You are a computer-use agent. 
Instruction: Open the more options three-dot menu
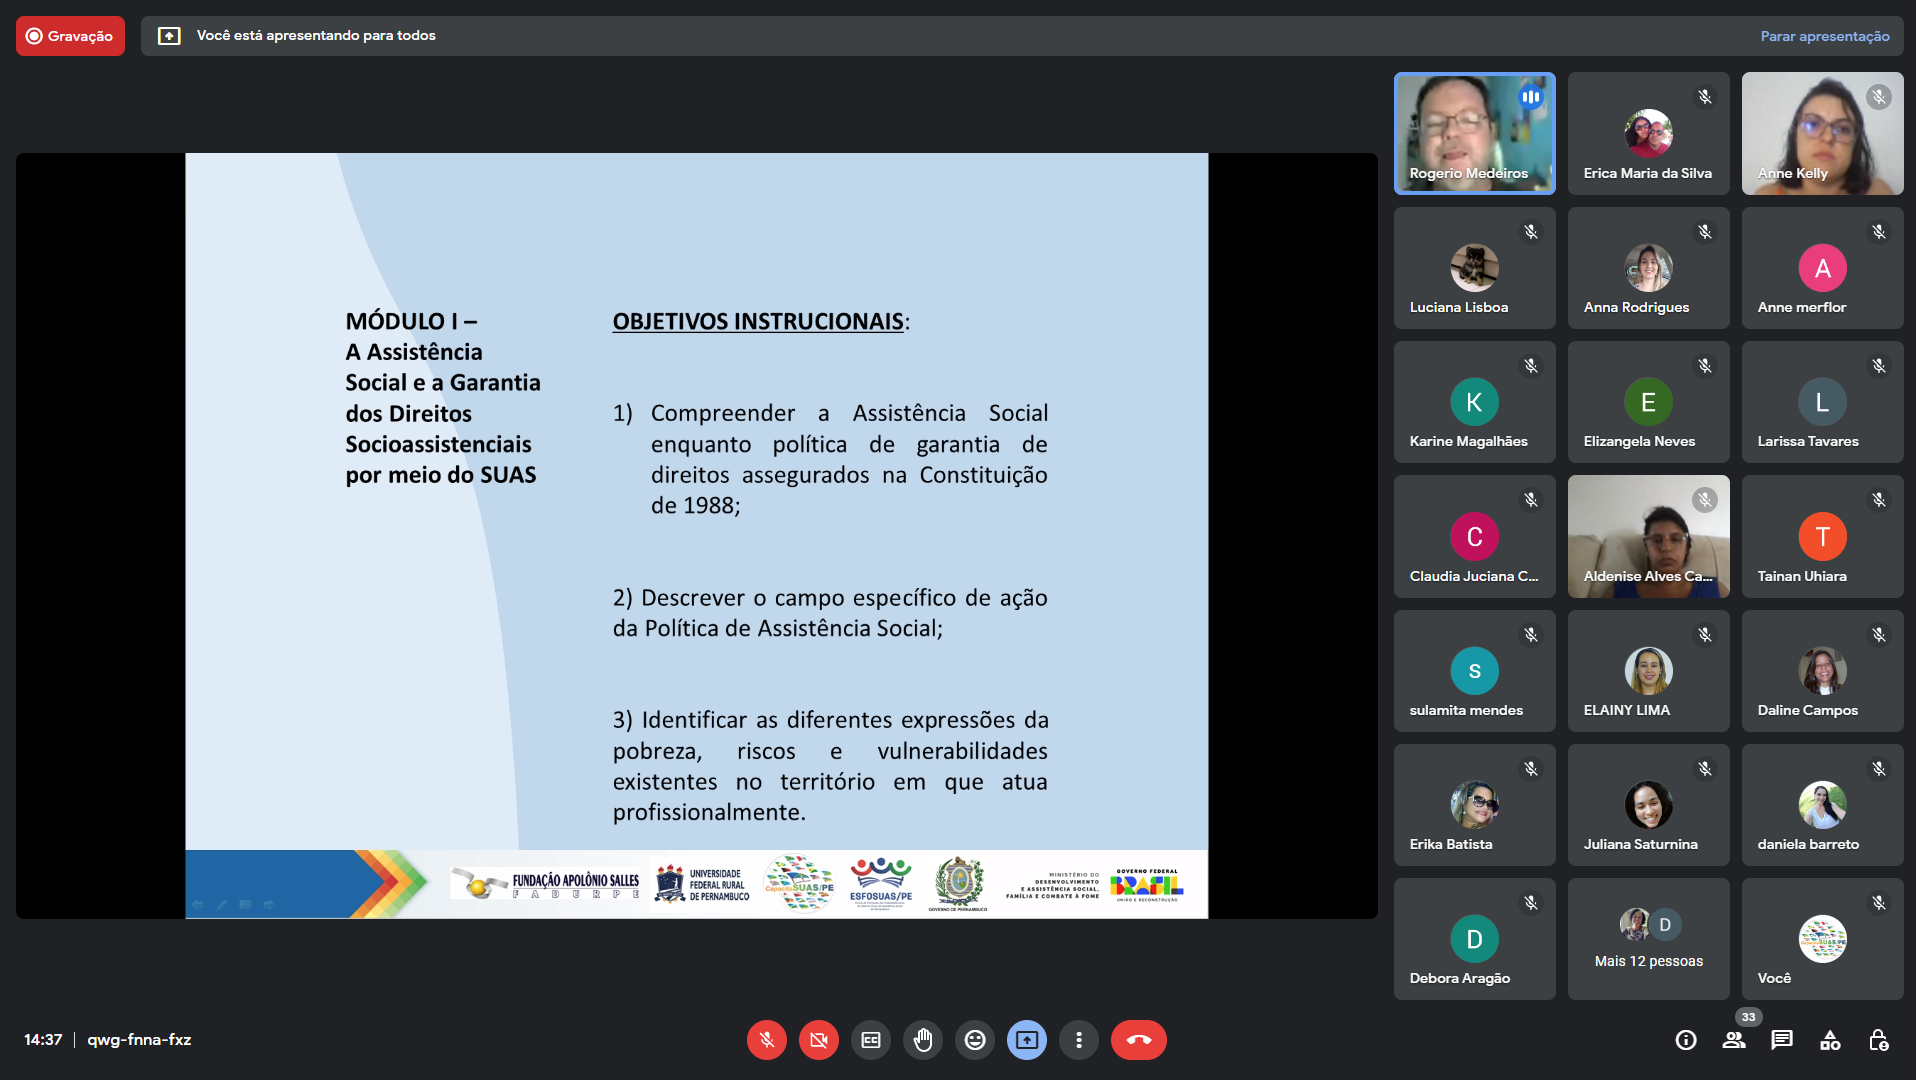coord(1079,1040)
